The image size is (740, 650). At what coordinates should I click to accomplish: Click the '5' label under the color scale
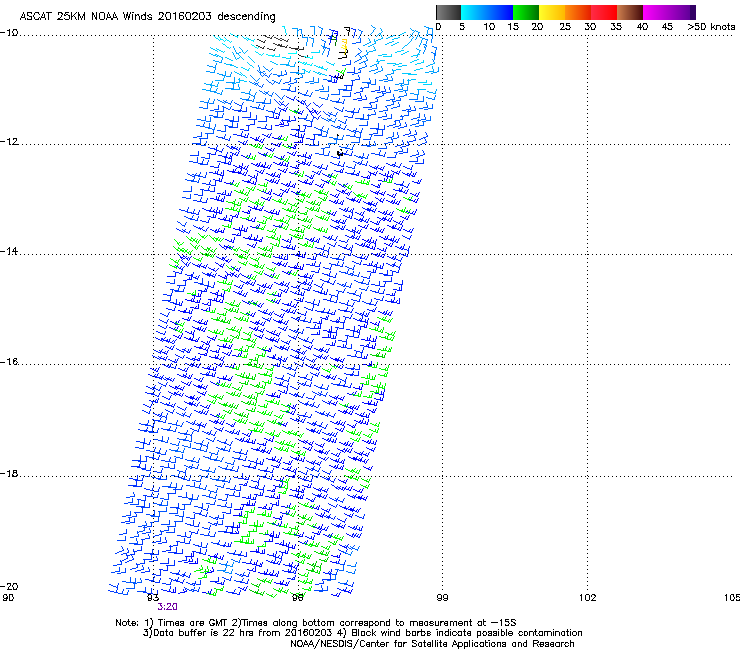coord(462,27)
